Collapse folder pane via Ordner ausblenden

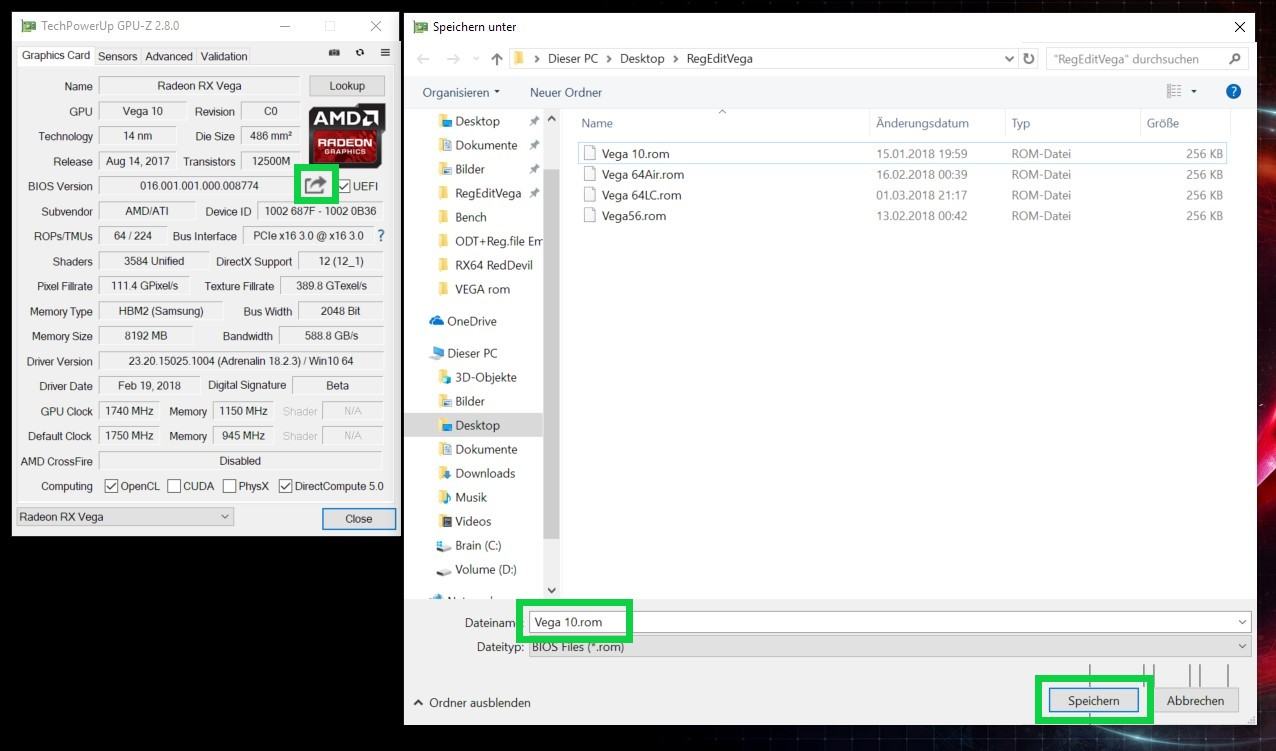tap(472, 703)
